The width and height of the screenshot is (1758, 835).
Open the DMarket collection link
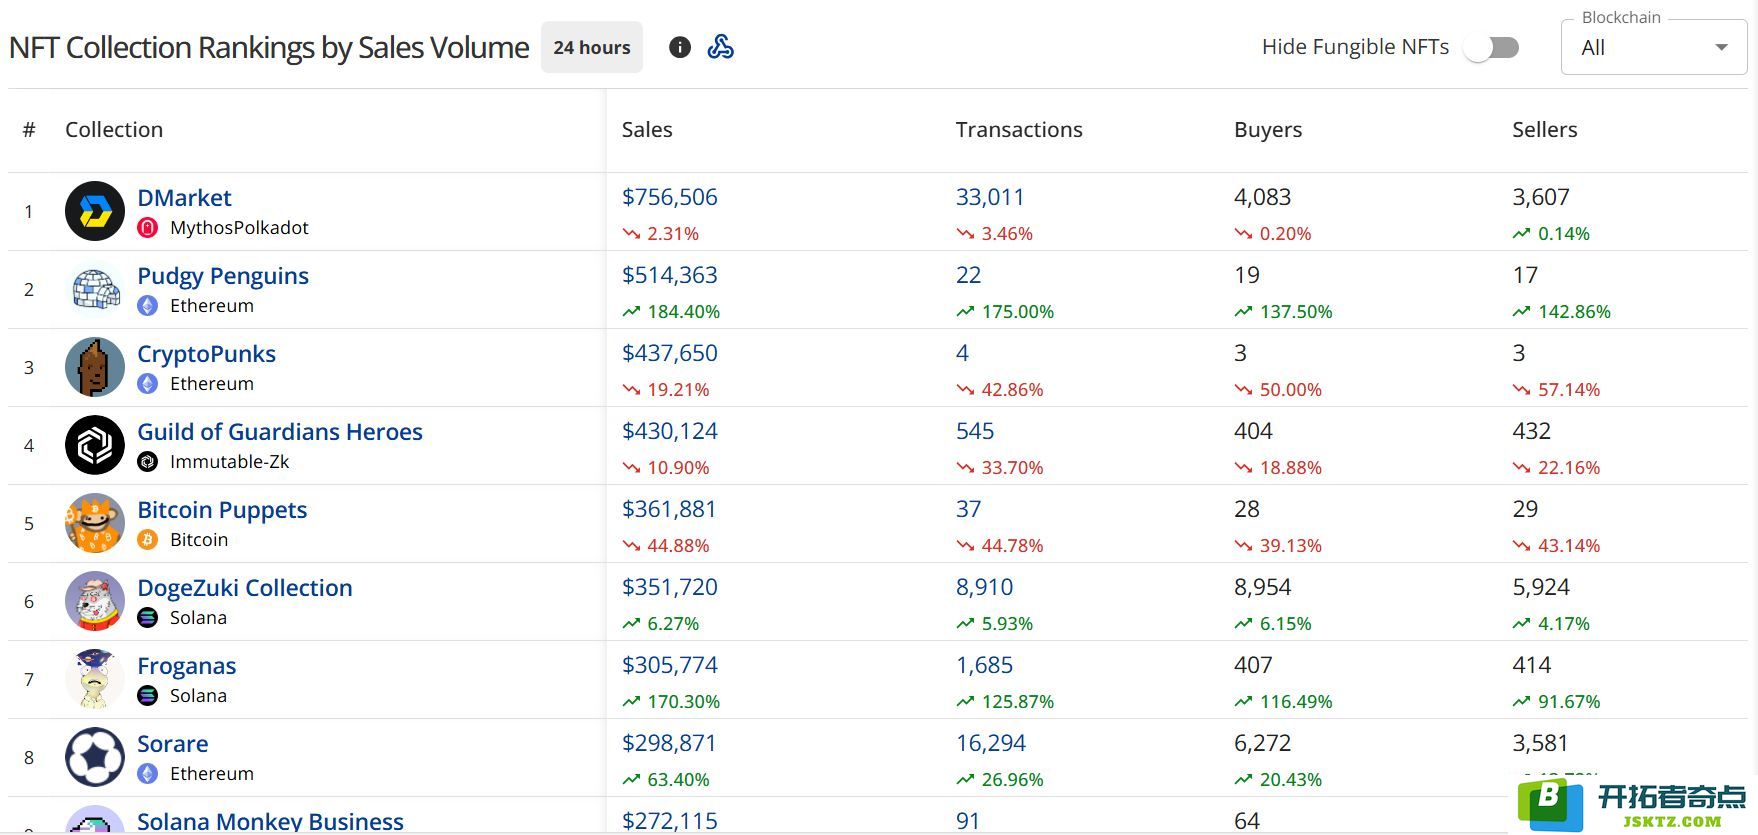point(184,198)
